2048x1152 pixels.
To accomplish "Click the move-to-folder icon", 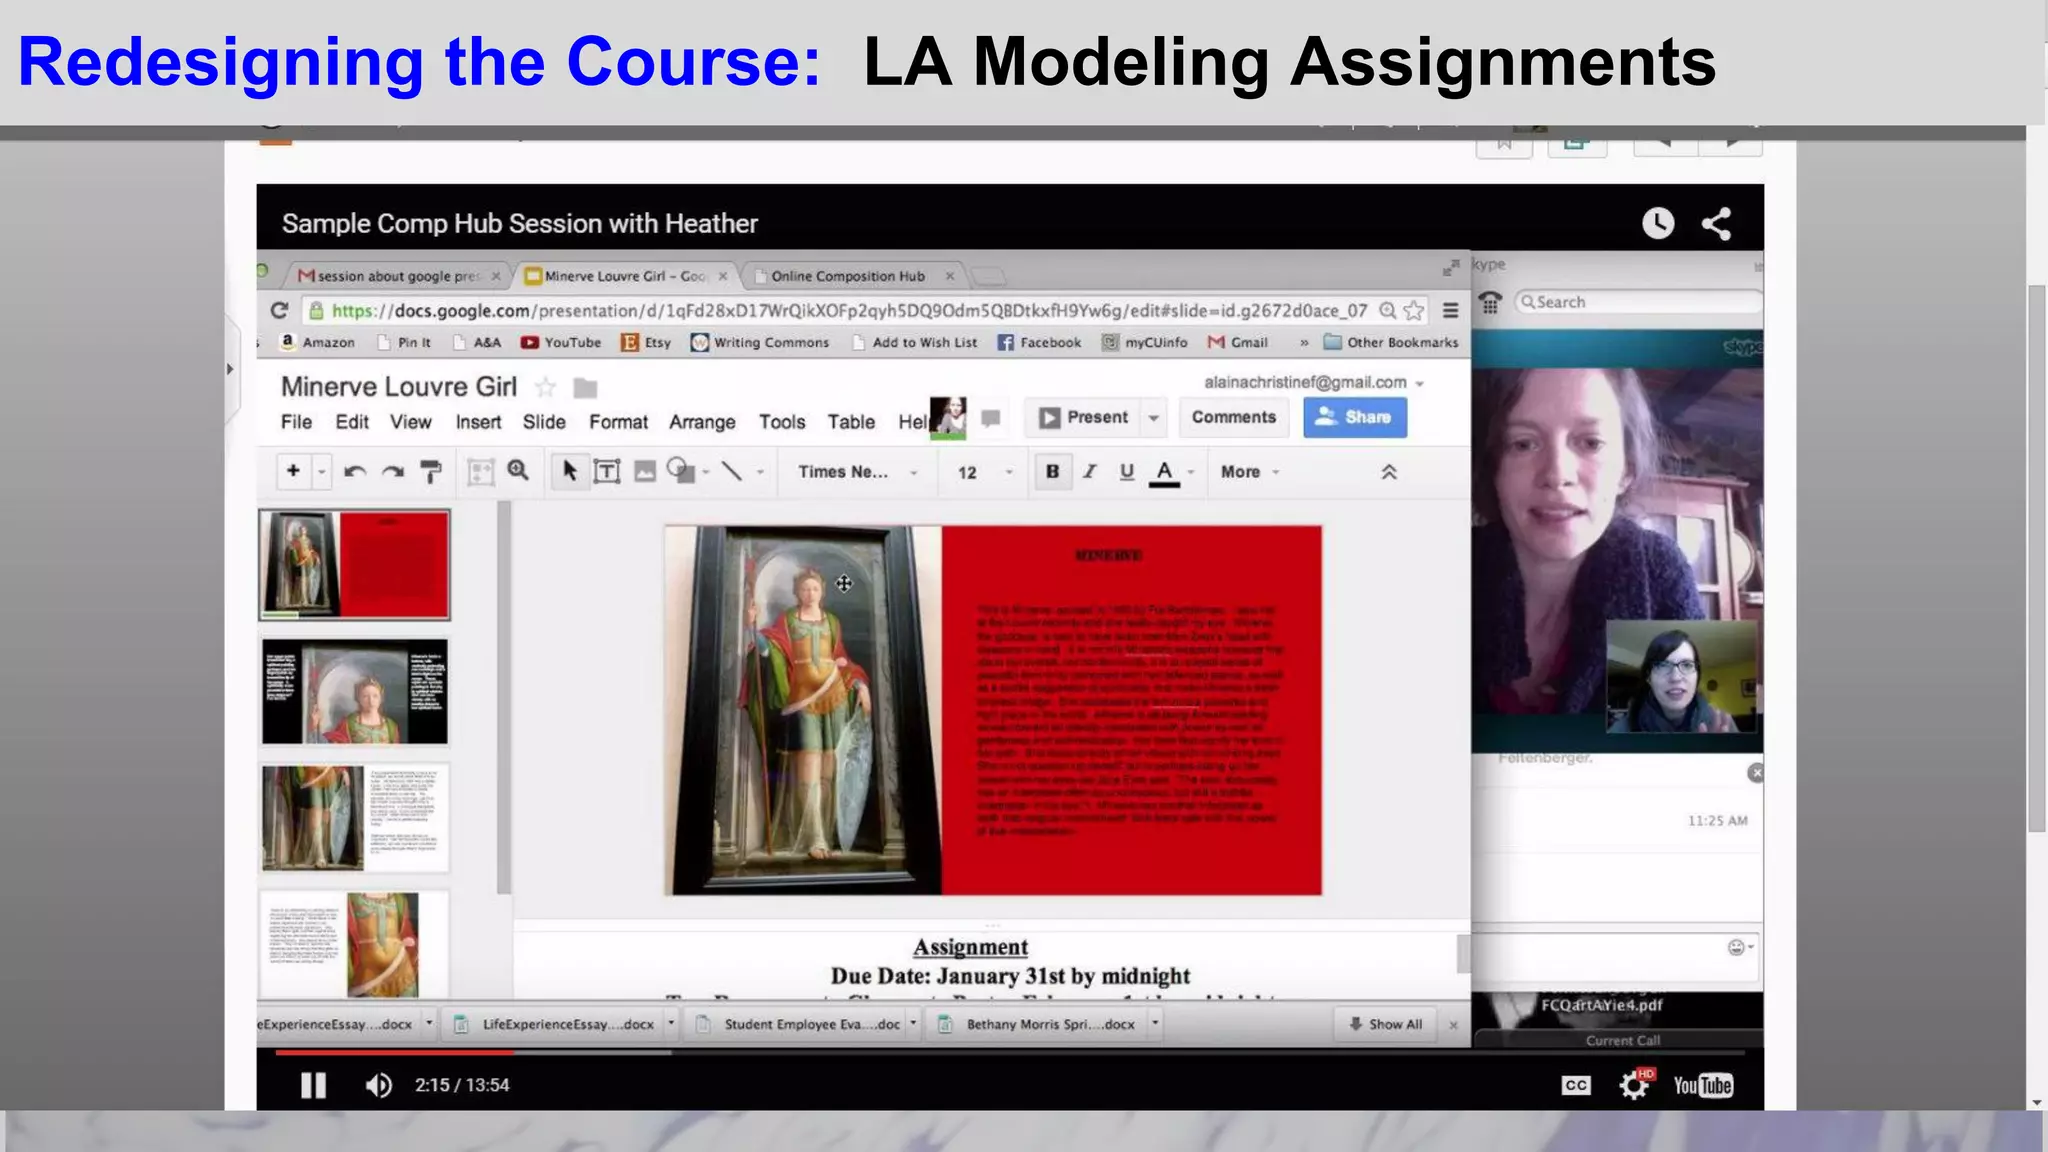I will pyautogui.click(x=585, y=388).
